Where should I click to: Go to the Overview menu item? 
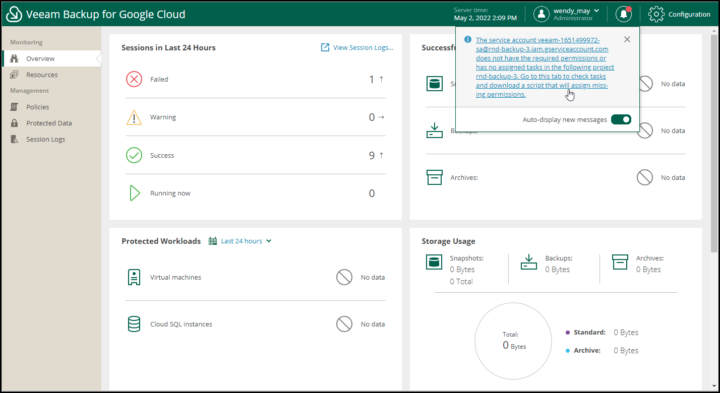click(51, 59)
